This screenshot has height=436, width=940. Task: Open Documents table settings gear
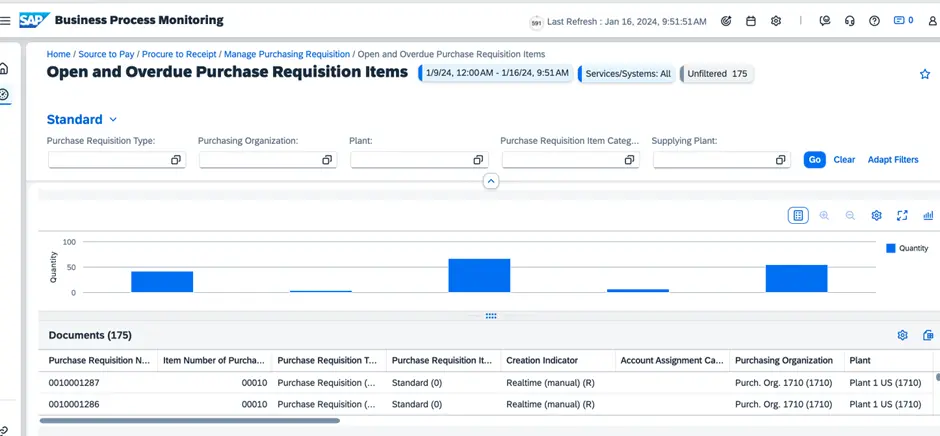point(902,336)
